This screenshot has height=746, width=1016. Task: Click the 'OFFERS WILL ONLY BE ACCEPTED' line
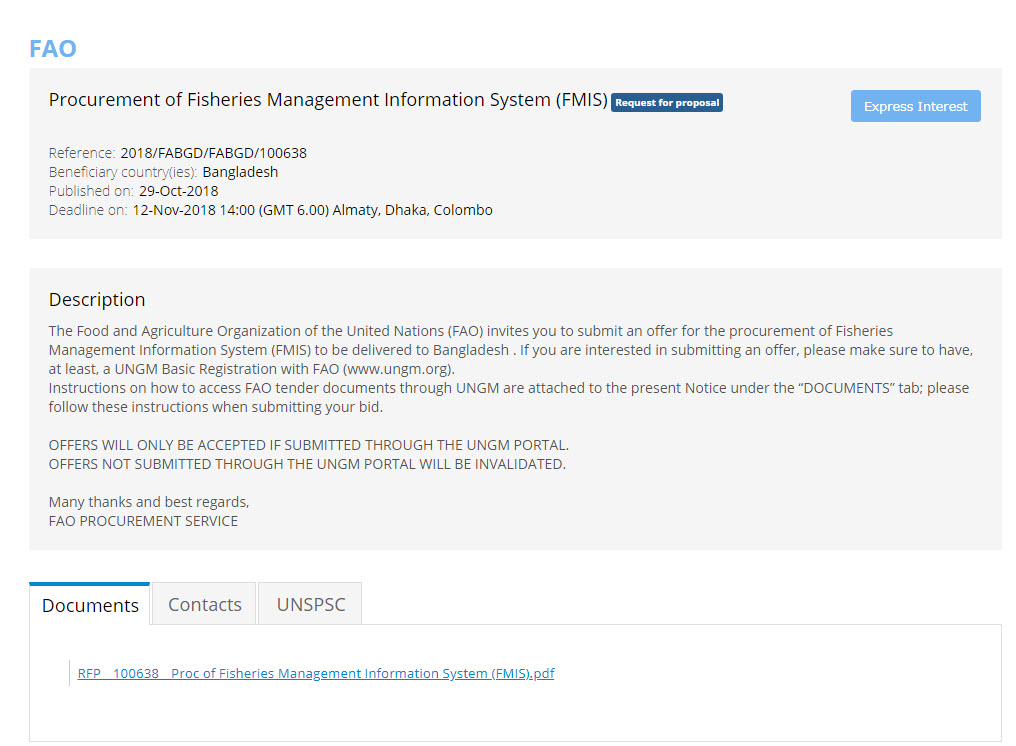[x=308, y=445]
